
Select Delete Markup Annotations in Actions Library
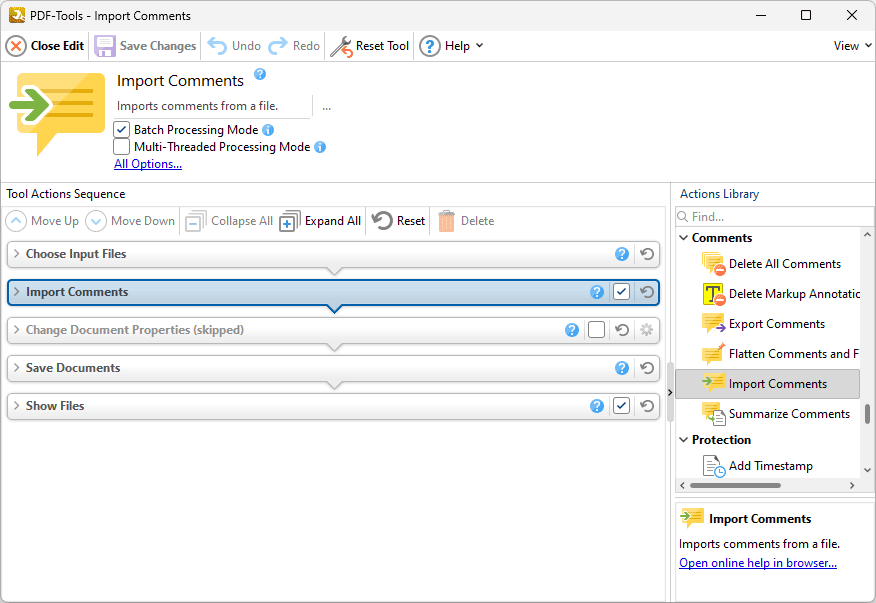tap(780, 294)
